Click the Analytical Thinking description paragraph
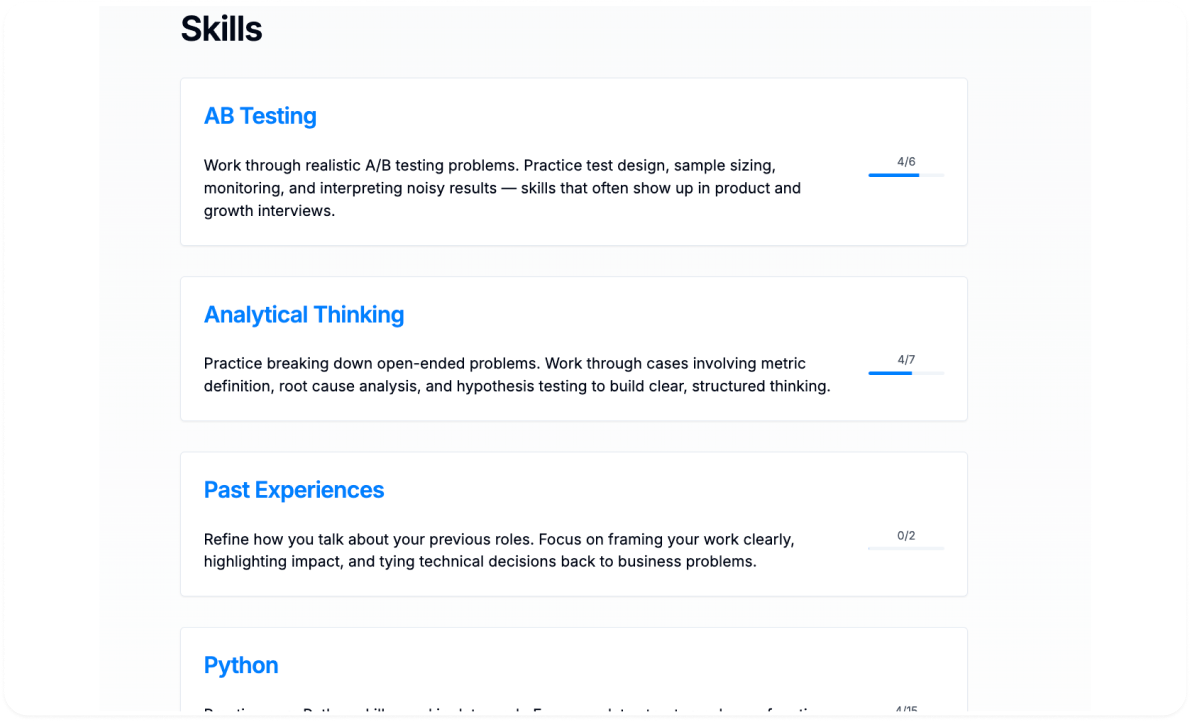This screenshot has height=722, width=1191. point(516,375)
